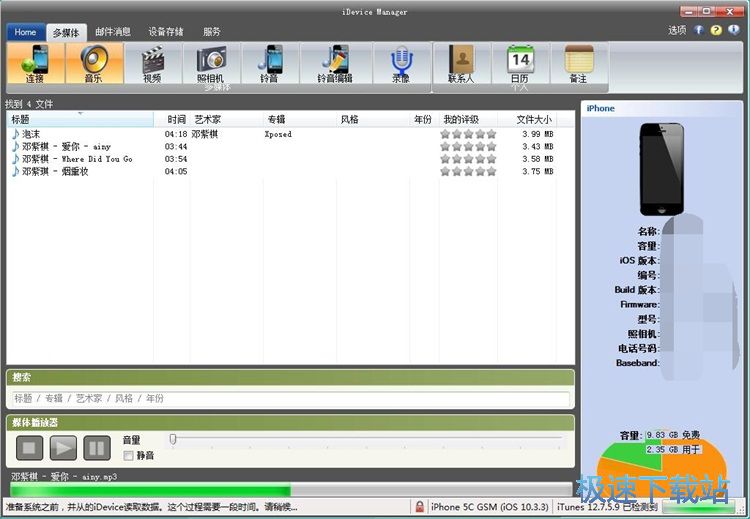
Task: Click the 连接 (Connect) iPhone icon
Action: tap(36, 63)
